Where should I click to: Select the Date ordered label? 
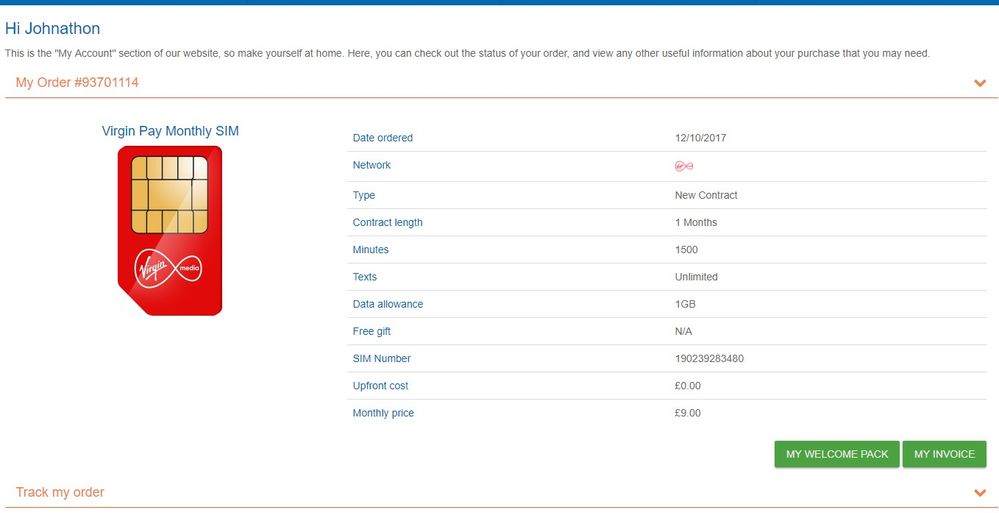[382, 138]
